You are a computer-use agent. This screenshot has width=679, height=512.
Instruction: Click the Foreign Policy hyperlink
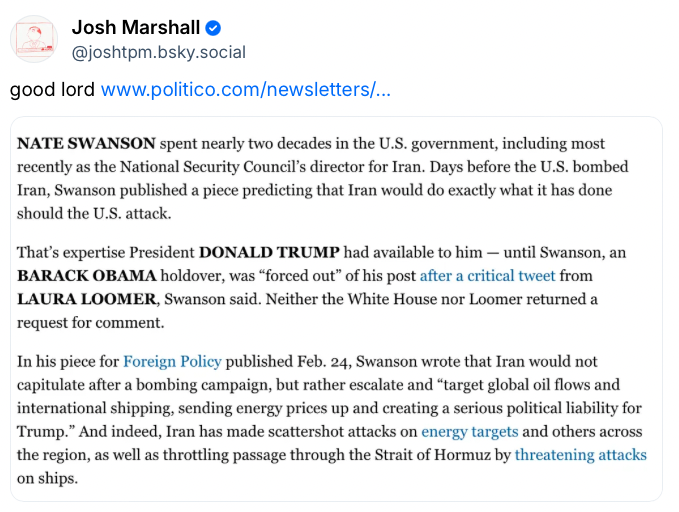pos(172,362)
